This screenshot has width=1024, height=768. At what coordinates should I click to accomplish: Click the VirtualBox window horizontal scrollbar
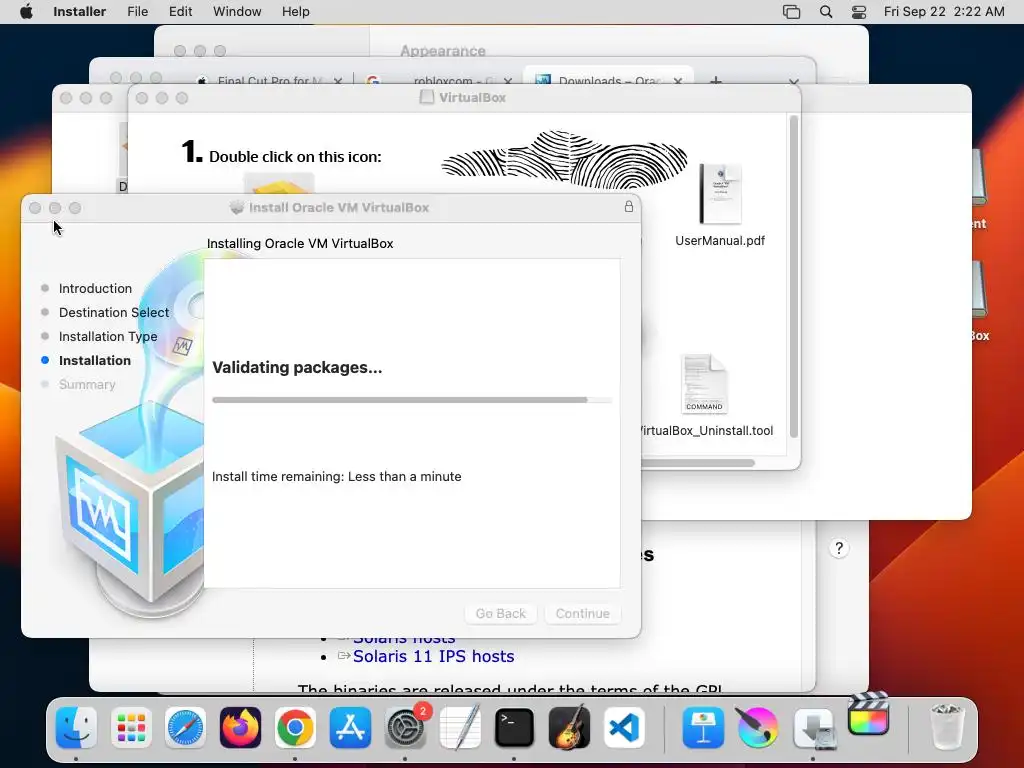697,463
